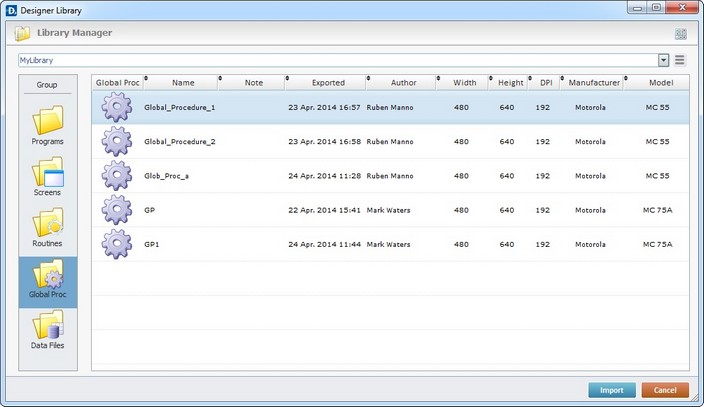704x407 pixels.
Task: Select the Glob_Proc_a name
Action: [166, 176]
